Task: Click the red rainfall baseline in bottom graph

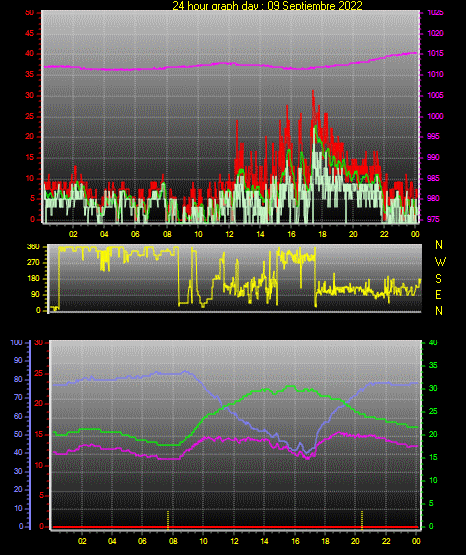Action: 235,527
